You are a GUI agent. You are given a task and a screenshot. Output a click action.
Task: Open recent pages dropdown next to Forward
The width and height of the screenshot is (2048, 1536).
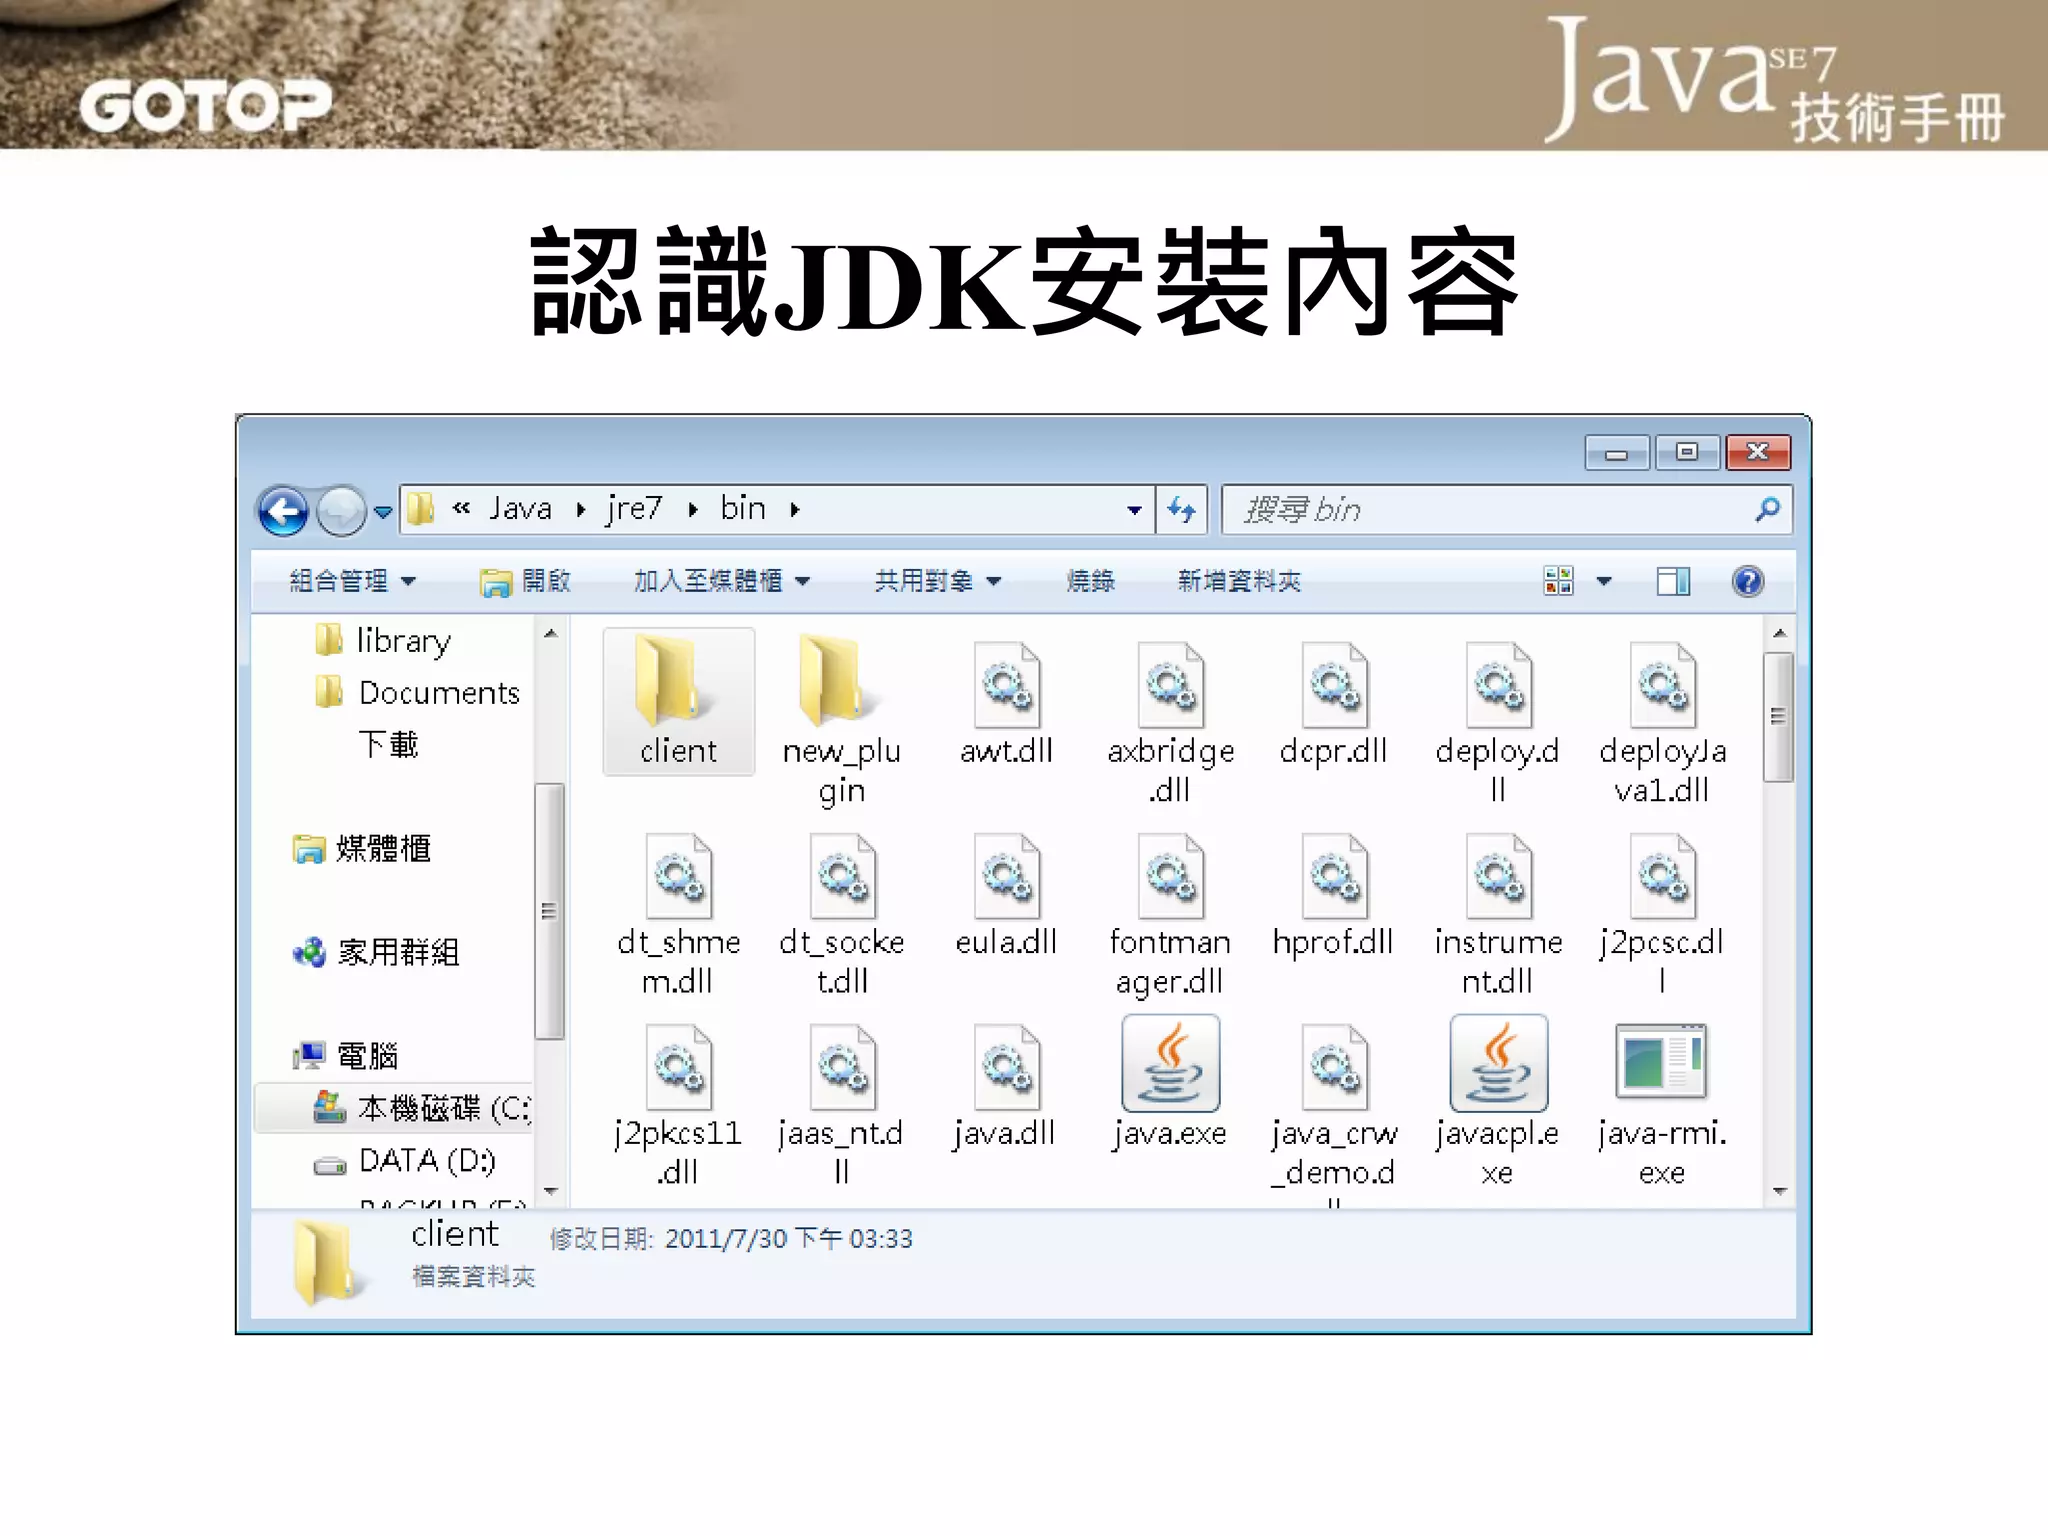point(383,512)
